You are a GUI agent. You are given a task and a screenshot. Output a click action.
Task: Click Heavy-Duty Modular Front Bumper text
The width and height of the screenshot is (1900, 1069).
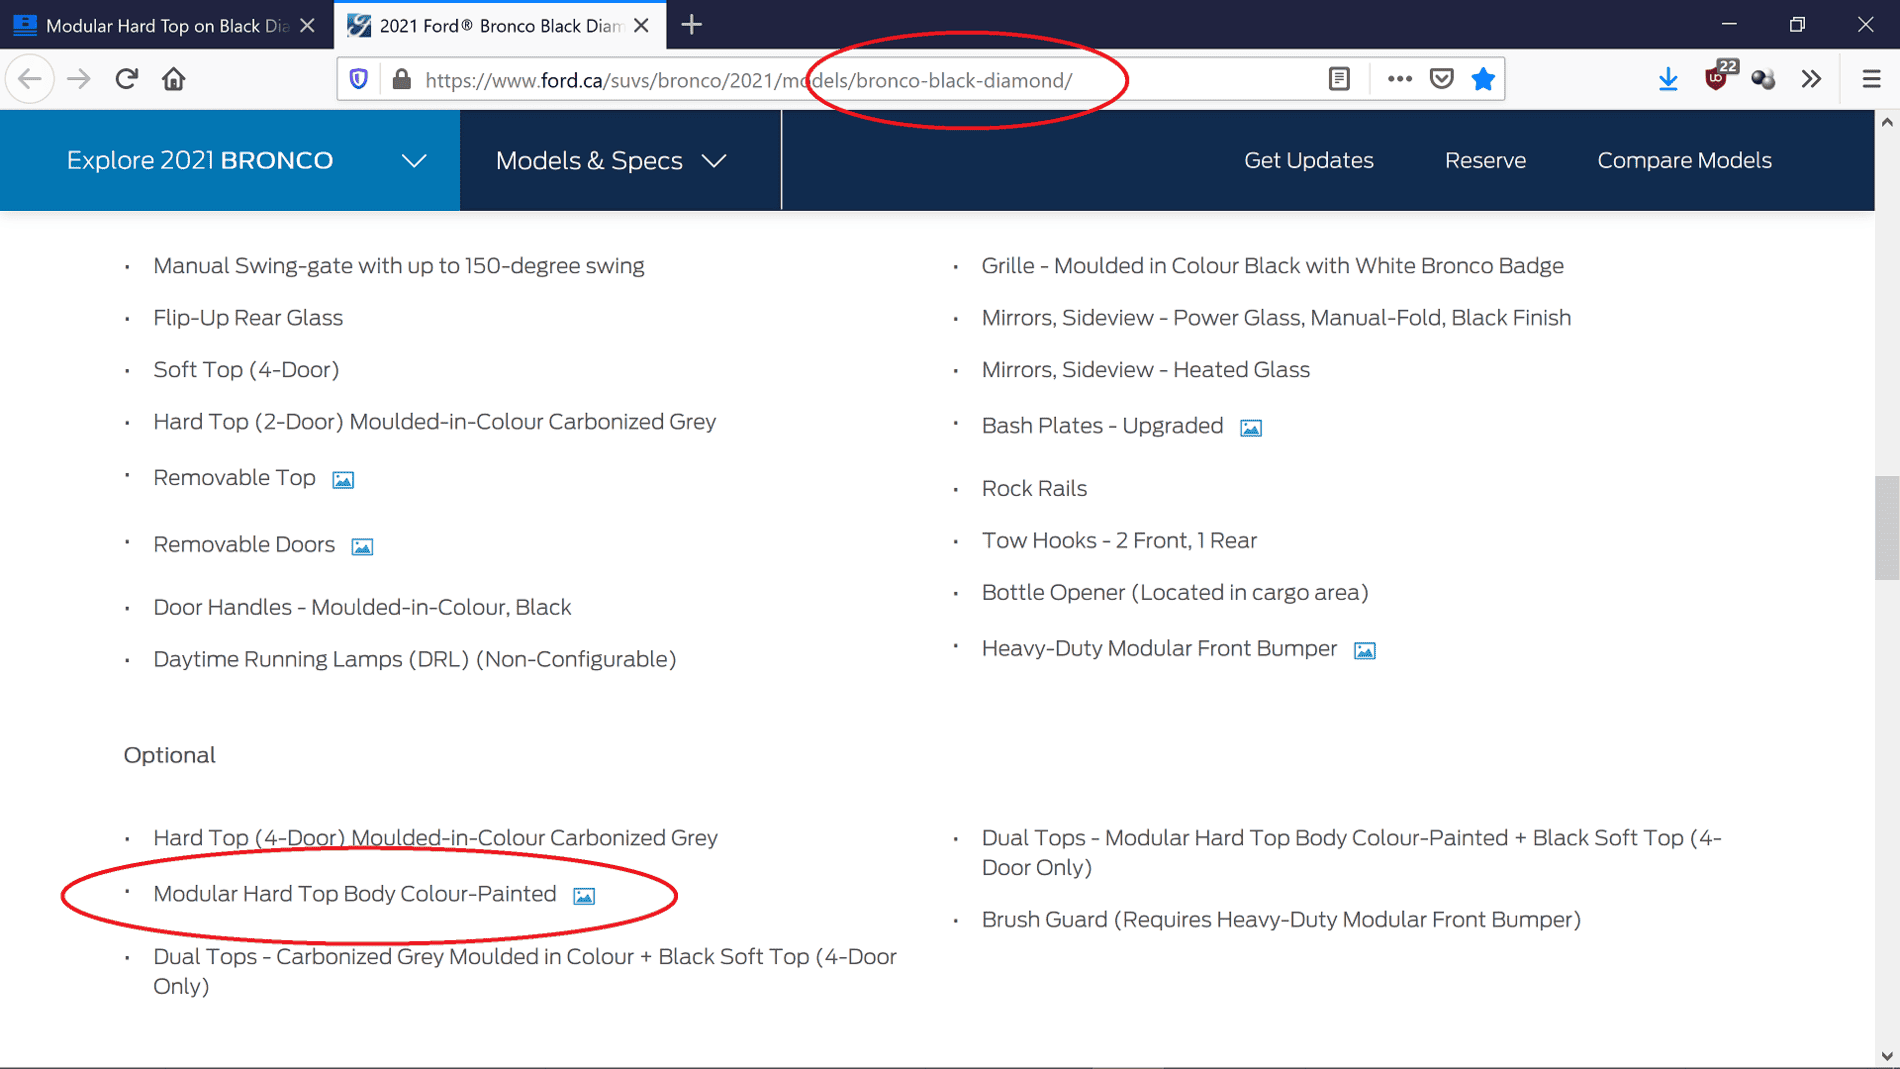[1159, 649]
